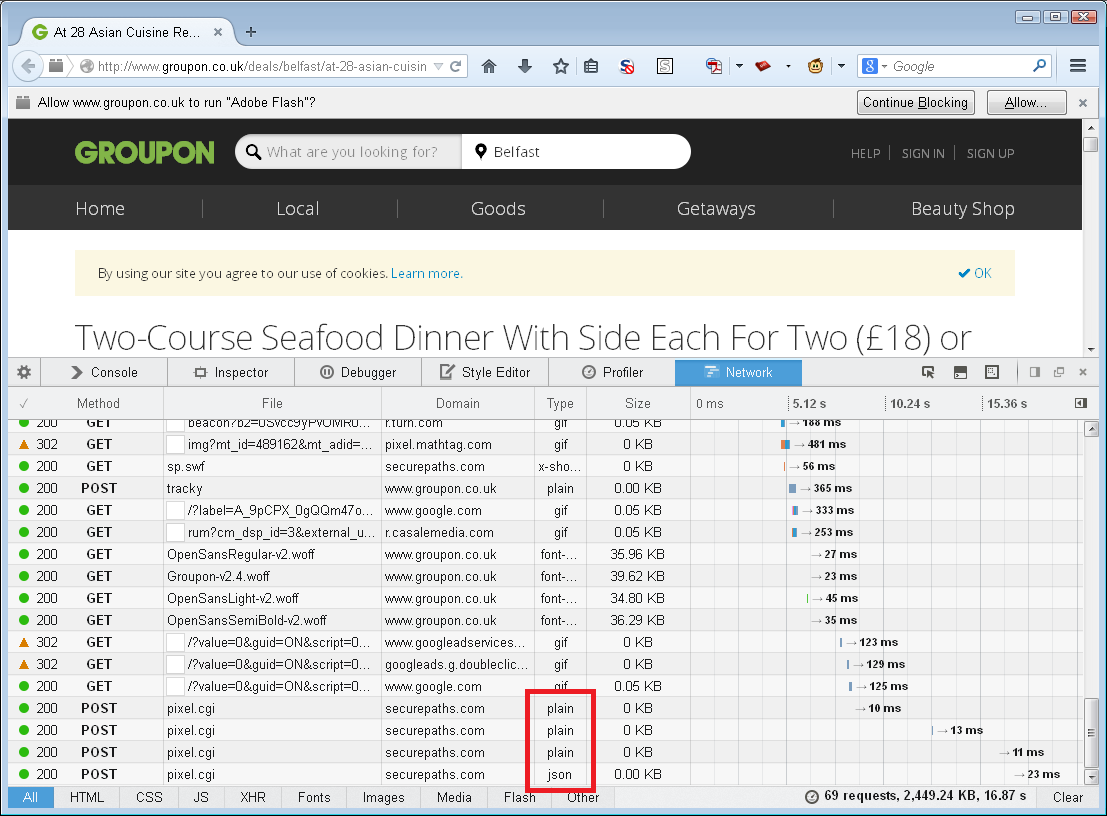Click the boxed S toolbar icon
1107x816 pixels.
click(x=665, y=66)
